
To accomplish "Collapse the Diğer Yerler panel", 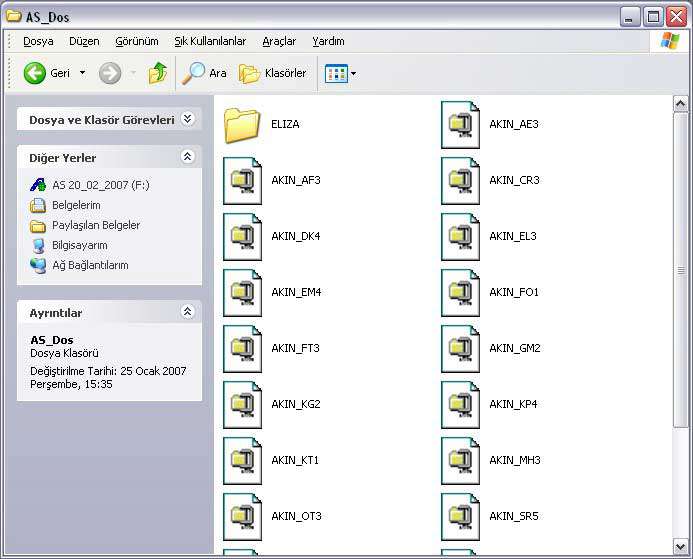I will [x=188, y=156].
